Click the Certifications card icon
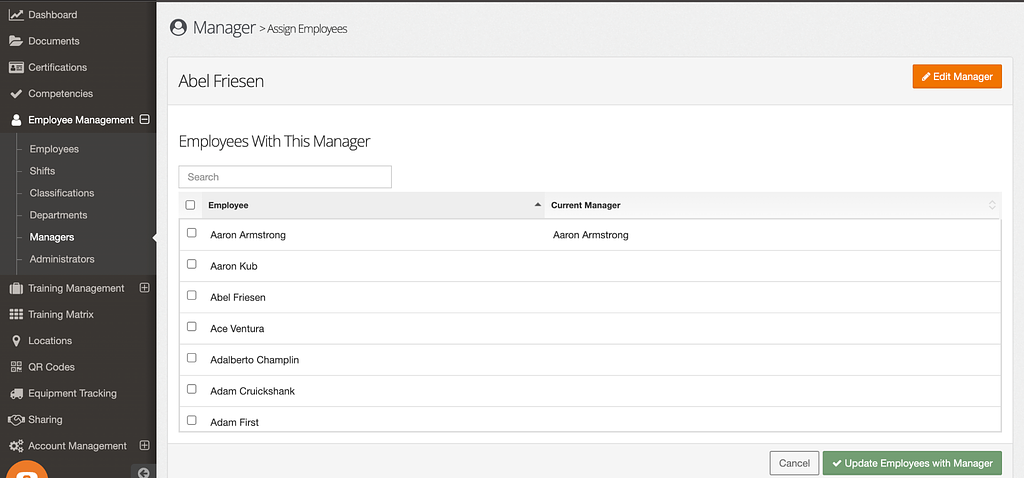The width and height of the screenshot is (1024, 478). (x=16, y=67)
